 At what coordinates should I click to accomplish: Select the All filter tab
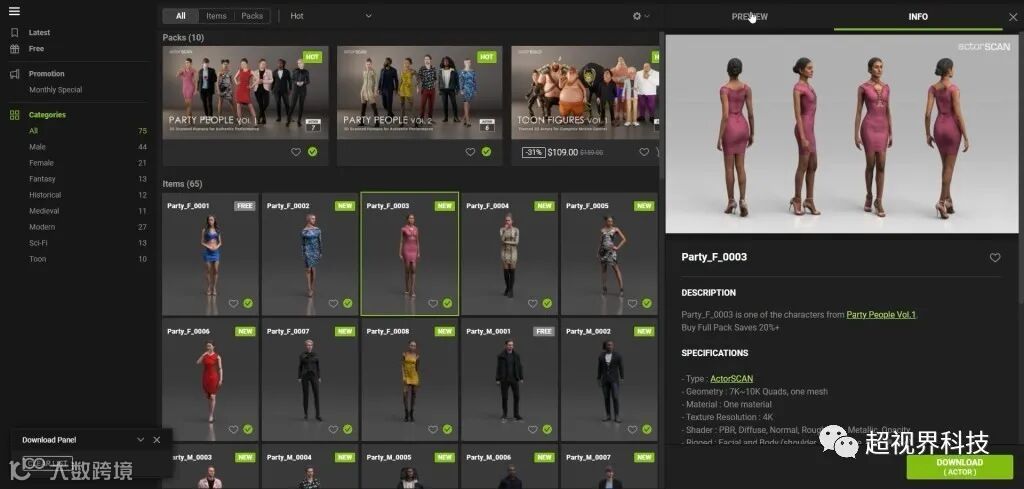181,16
